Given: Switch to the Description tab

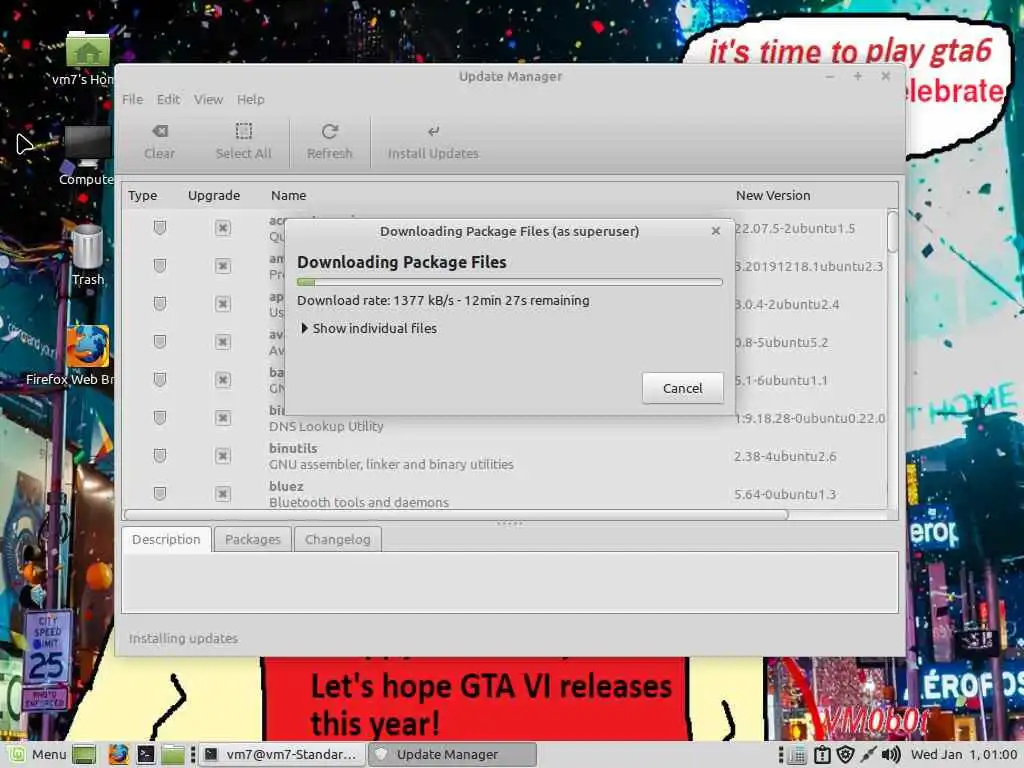Looking at the screenshot, I should (167, 539).
